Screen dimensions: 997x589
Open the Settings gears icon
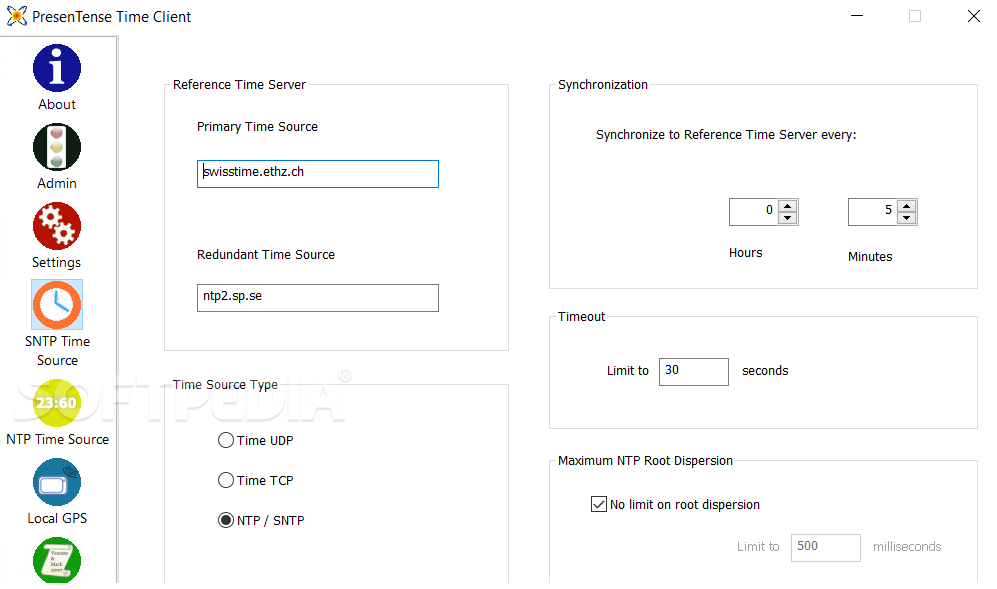[x=57, y=226]
